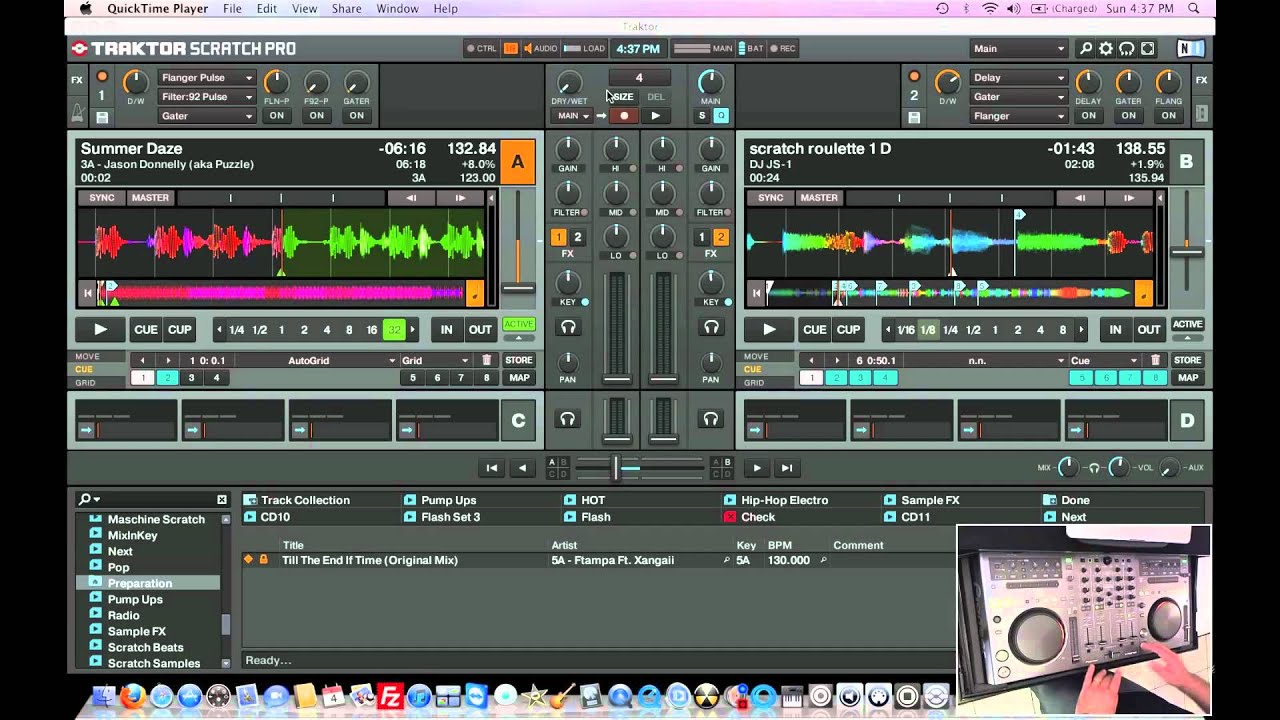
Task: Open the File menu
Action: point(232,8)
